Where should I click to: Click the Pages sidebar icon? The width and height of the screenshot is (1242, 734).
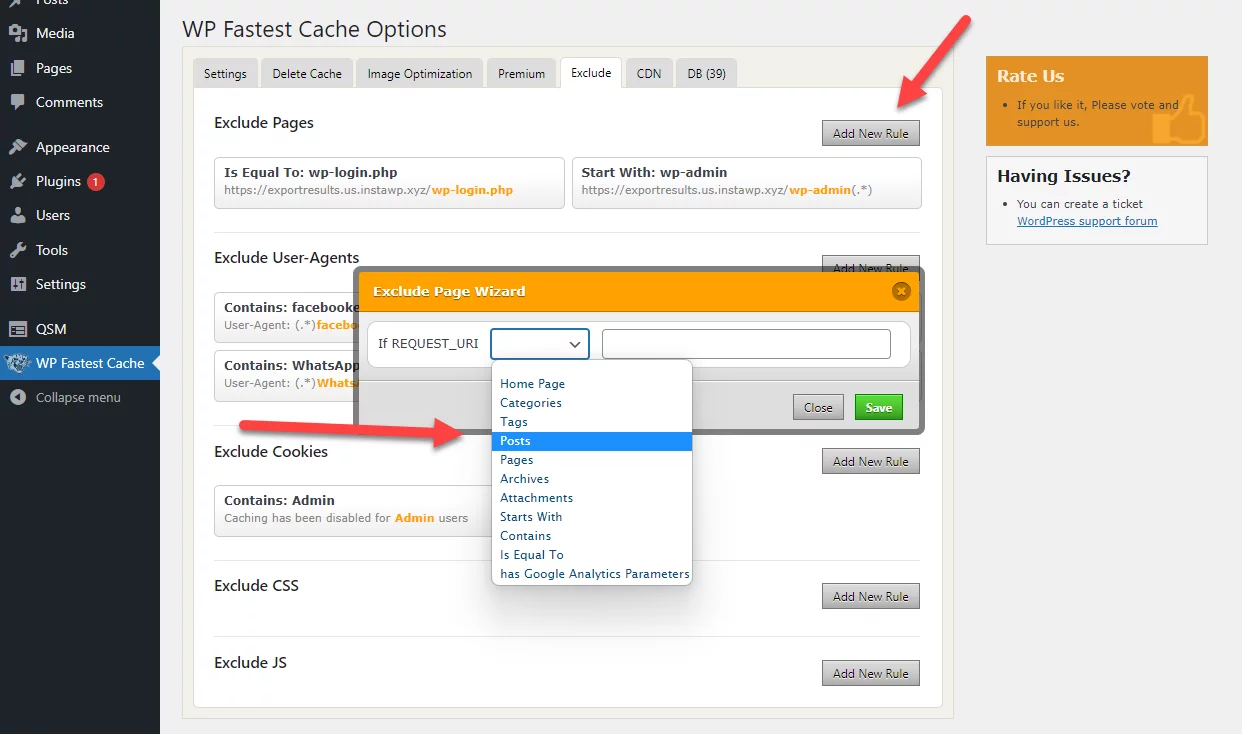18,68
